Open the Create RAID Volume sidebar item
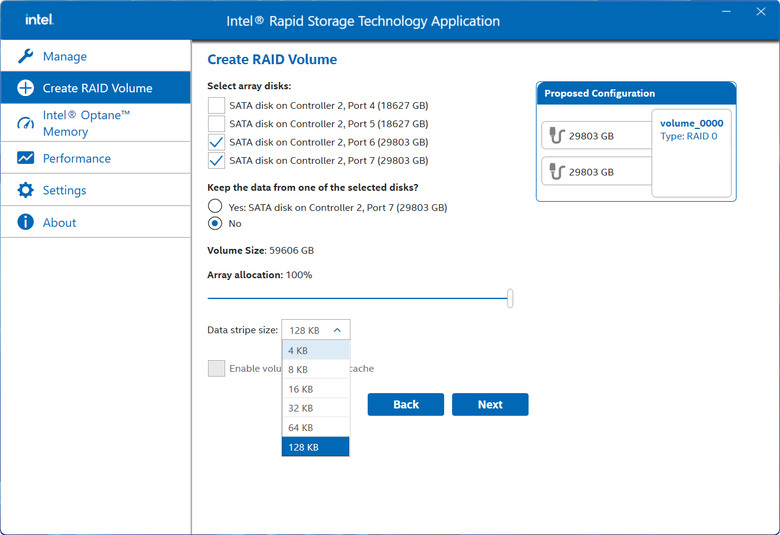Image resolution: width=780 pixels, height=535 pixels. tap(96, 88)
